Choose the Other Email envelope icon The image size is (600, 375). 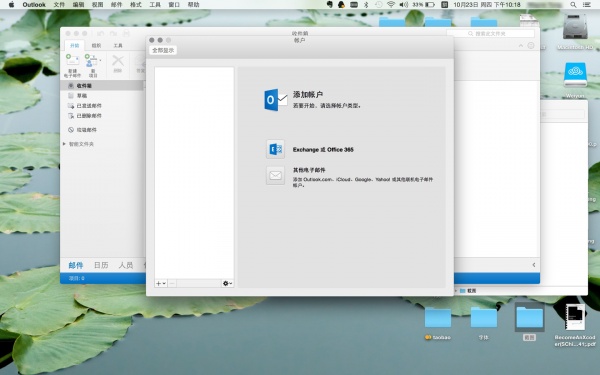tap(275, 175)
